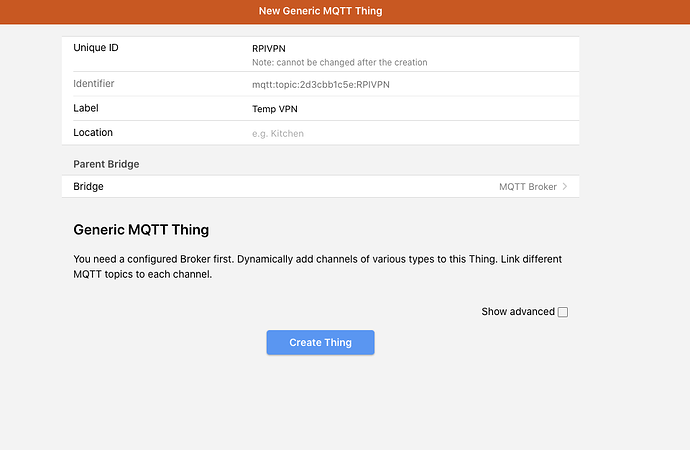Select the mqtt:topic identifier value text
The image size is (690, 450).
[320, 85]
